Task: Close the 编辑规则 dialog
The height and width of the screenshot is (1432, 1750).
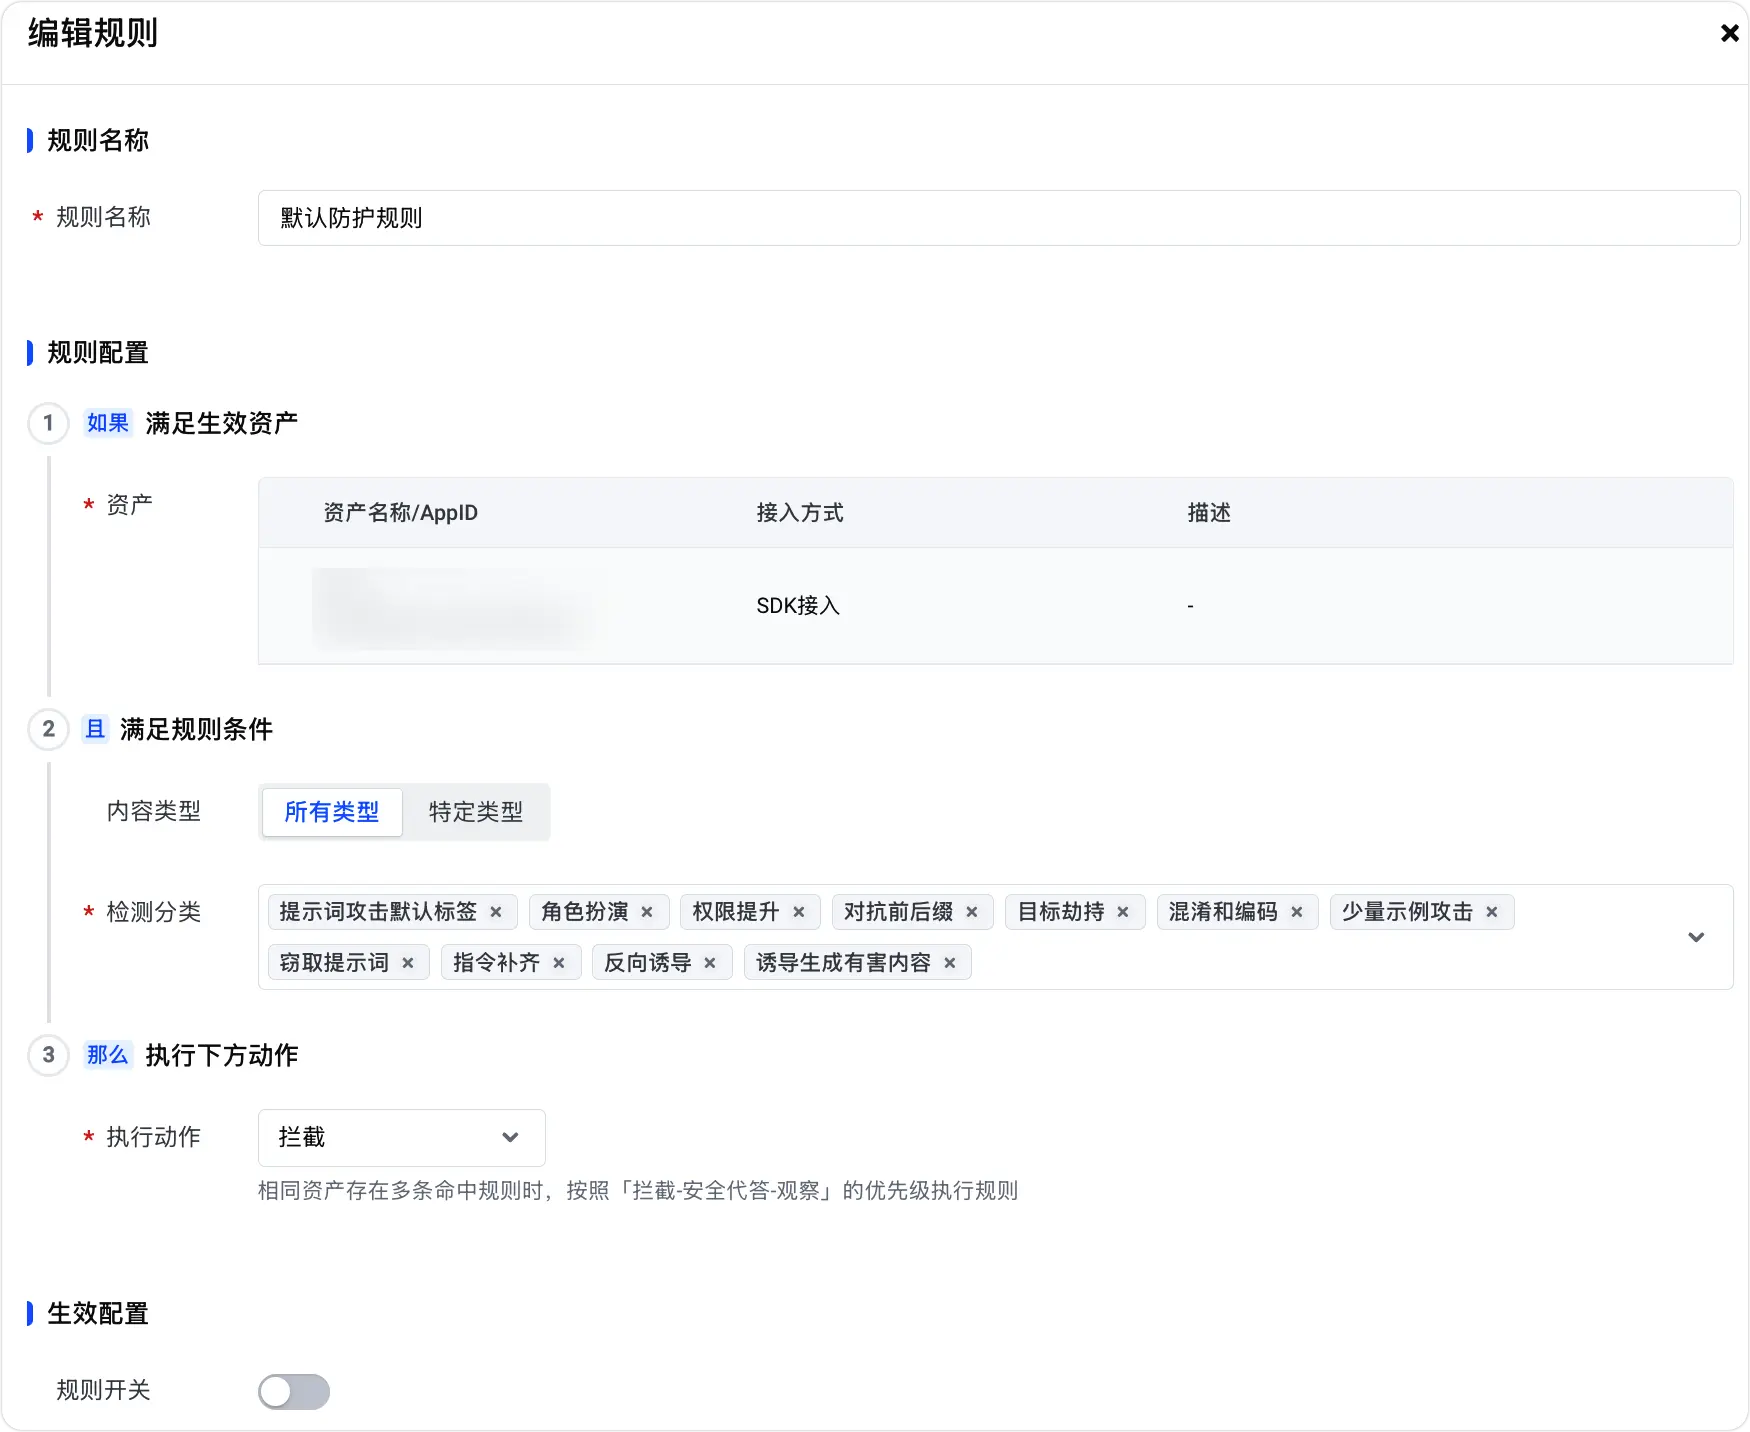Action: [x=1729, y=33]
